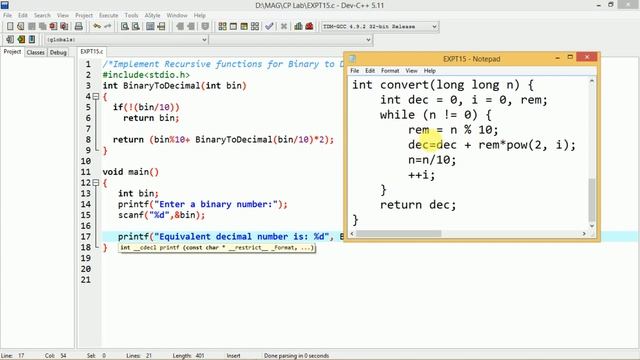The width and height of the screenshot is (640, 360).
Task: Click the Save file toolbar icon
Action: [32, 27]
